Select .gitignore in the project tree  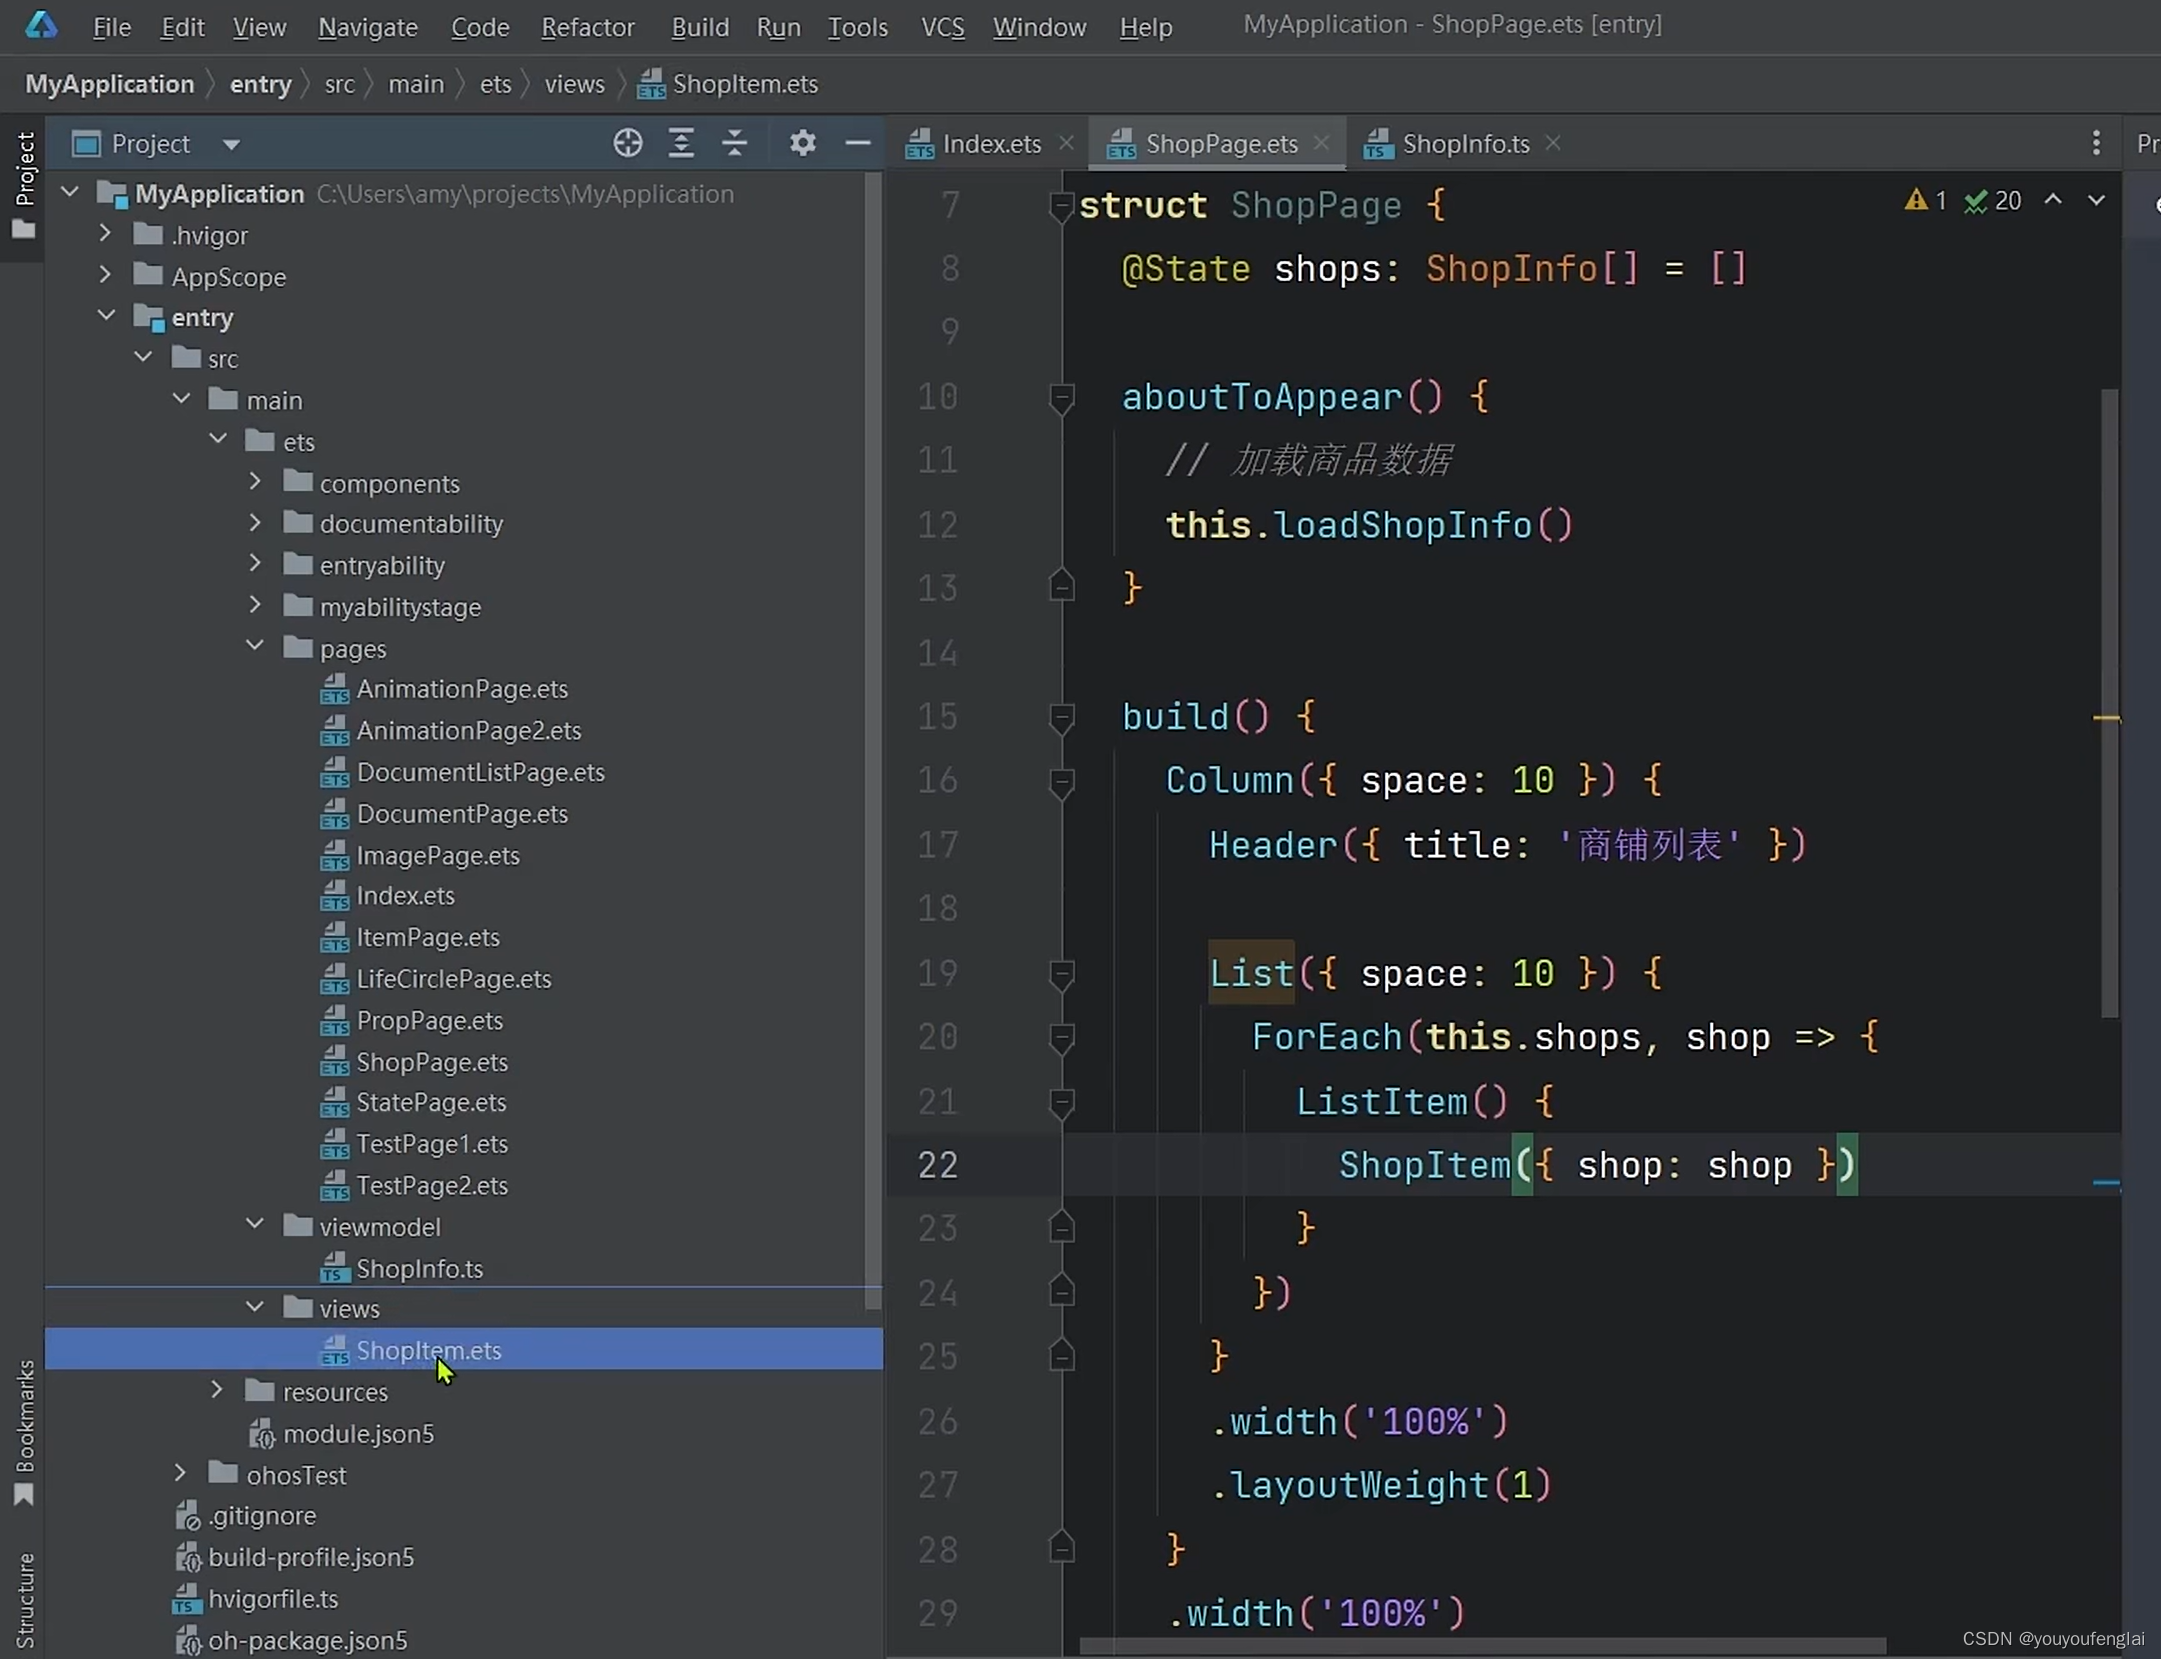pyautogui.click(x=262, y=1516)
